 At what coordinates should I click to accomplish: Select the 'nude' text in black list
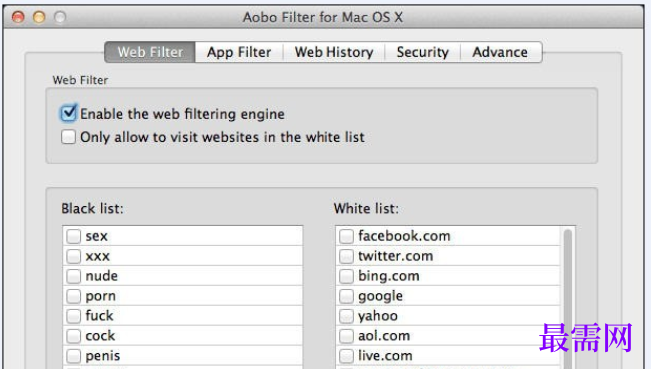pyautogui.click(x=102, y=276)
